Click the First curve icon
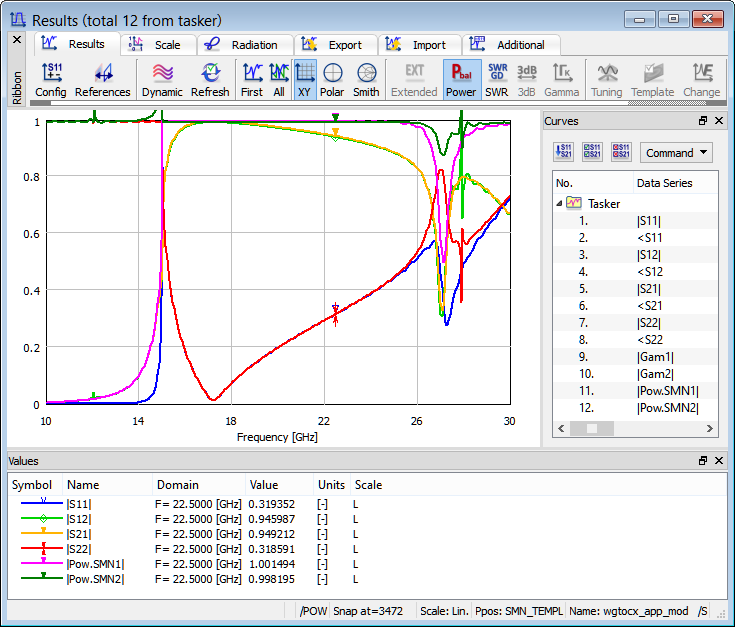Image resolution: width=735 pixels, height=627 pixels. tap(252, 80)
